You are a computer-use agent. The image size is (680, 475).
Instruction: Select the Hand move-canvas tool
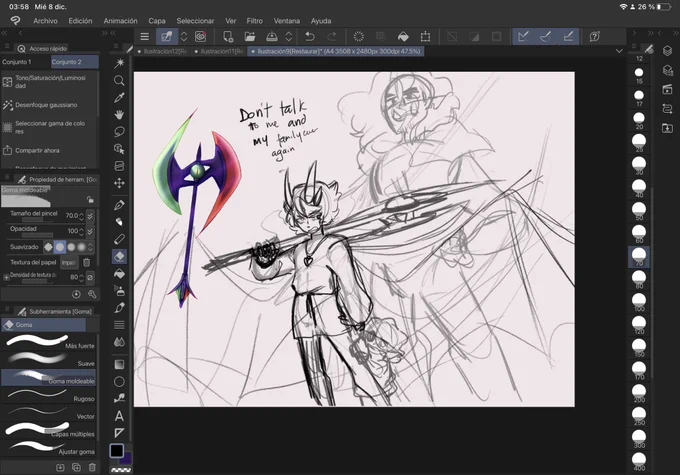[119, 115]
